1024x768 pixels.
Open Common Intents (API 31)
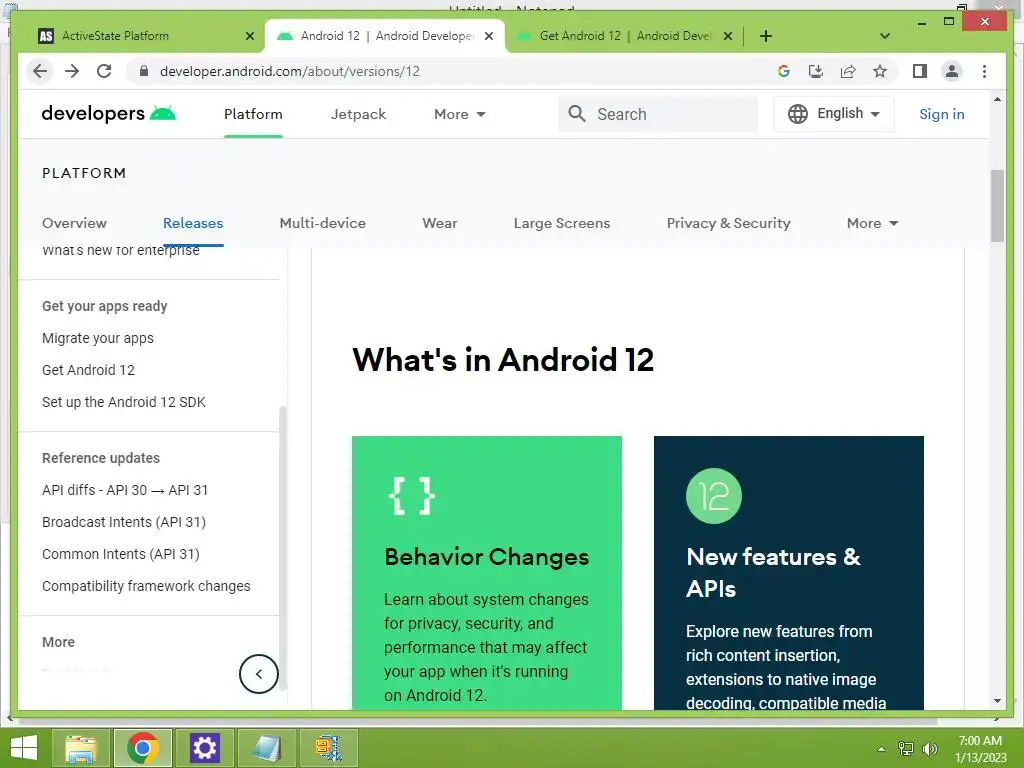(x=121, y=554)
